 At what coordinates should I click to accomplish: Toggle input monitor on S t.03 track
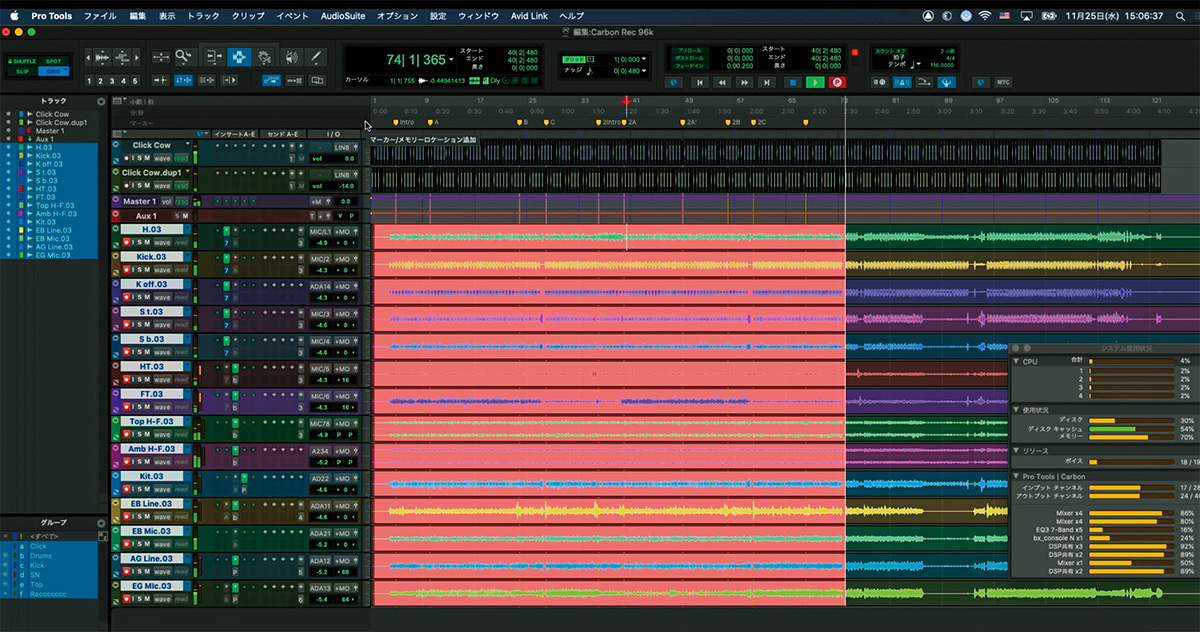[x=133, y=324]
